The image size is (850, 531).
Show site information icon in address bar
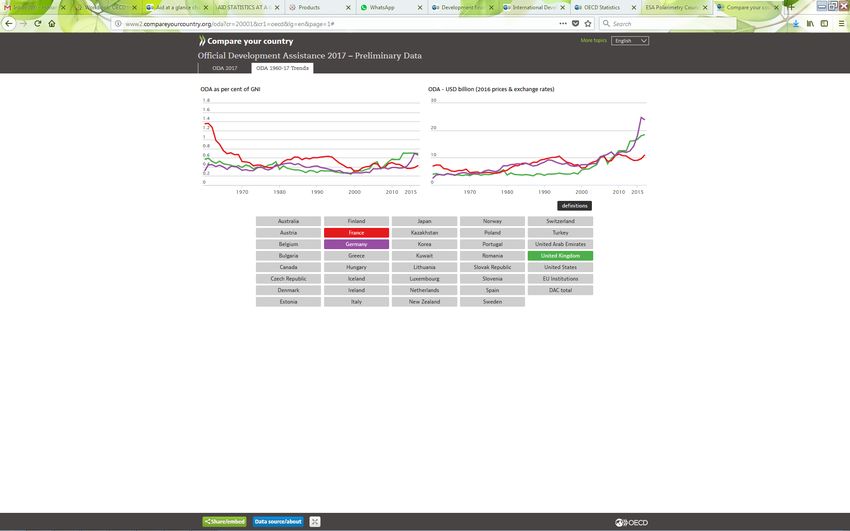[118, 23]
